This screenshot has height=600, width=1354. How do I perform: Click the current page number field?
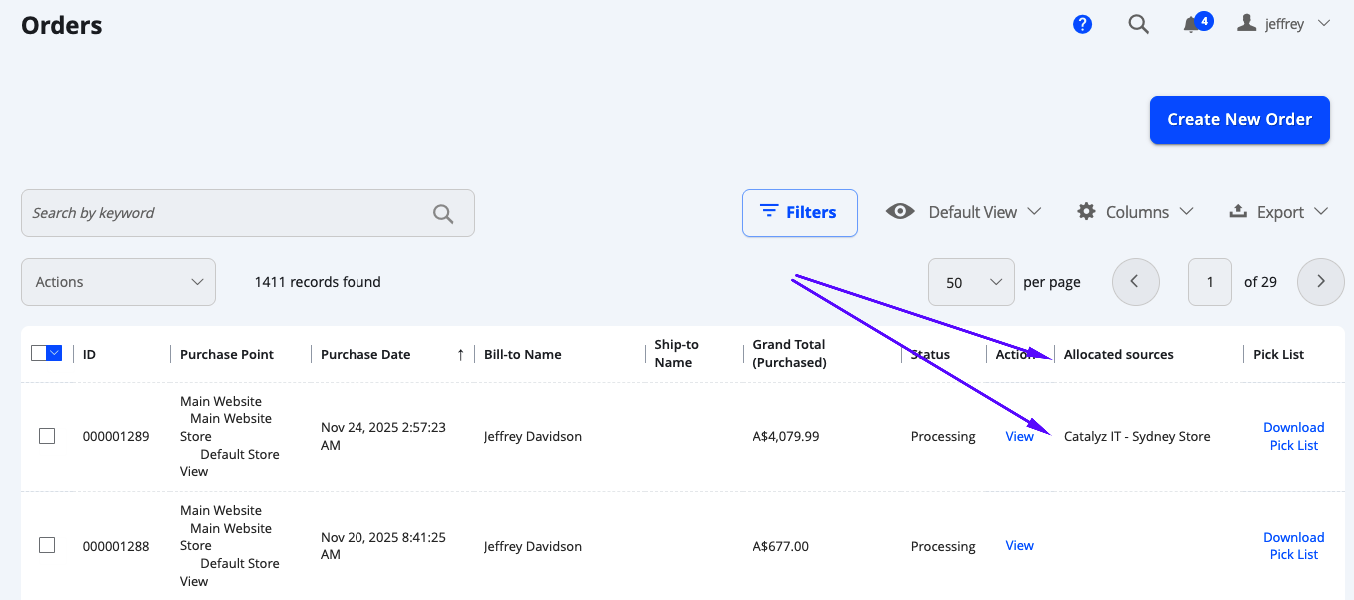1209,282
